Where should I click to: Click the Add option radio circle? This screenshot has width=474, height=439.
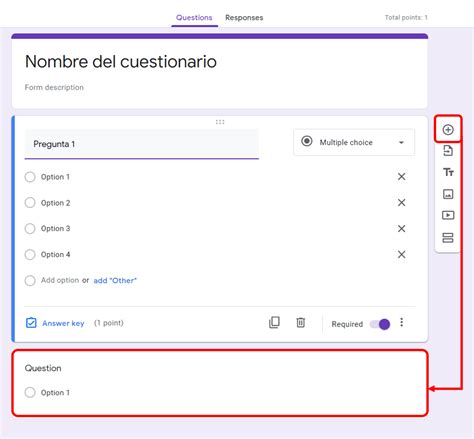pyautogui.click(x=30, y=280)
